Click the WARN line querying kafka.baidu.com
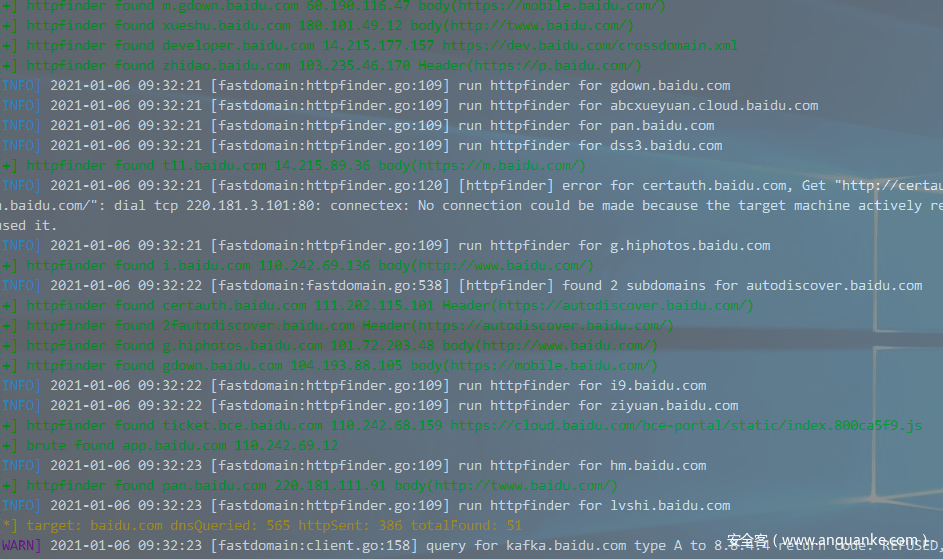This screenshot has width=943, height=559. (472, 546)
